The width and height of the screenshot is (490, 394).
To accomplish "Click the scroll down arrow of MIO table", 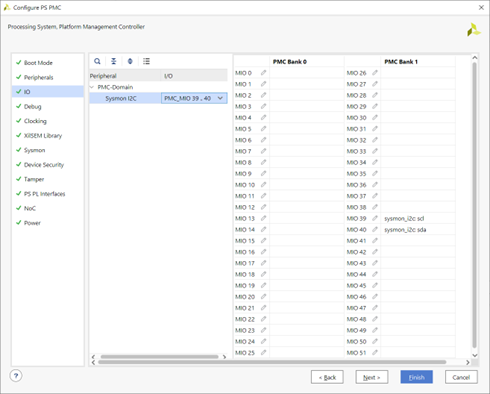I will click(x=475, y=355).
